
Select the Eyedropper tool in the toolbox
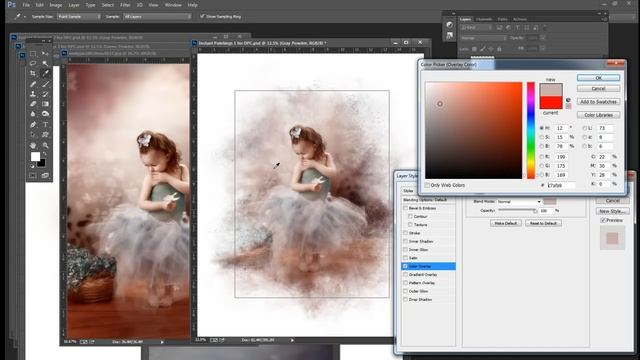tap(45, 73)
